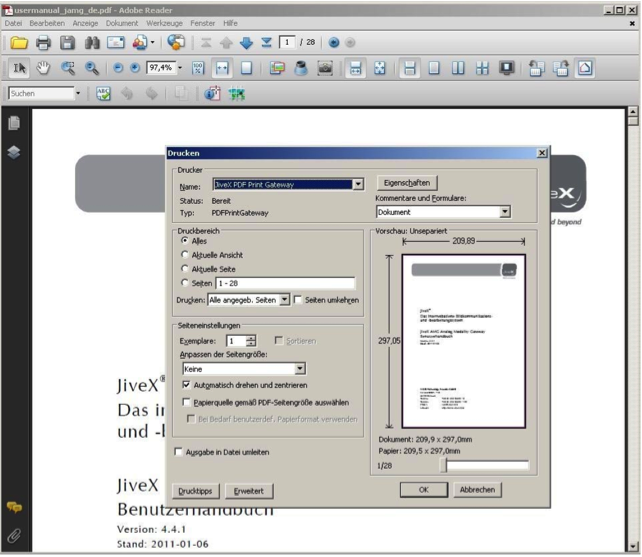Select Aktuelle Ansicht radio option

click(185, 254)
